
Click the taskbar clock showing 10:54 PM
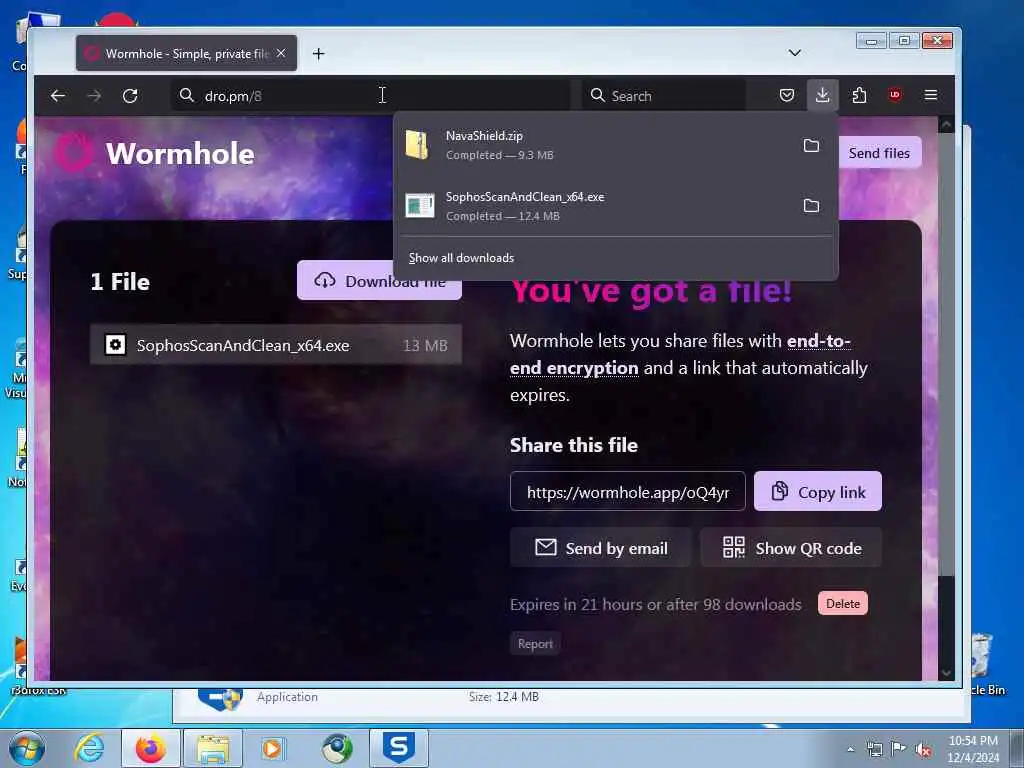click(x=973, y=749)
